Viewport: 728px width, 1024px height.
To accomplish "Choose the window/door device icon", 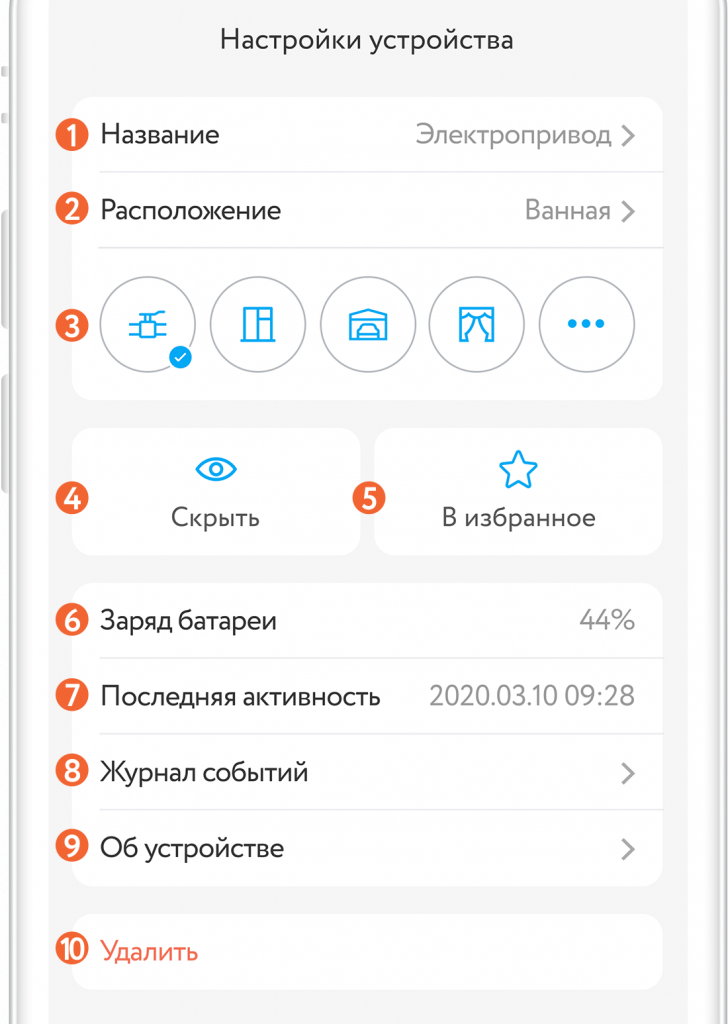I will [x=258, y=324].
